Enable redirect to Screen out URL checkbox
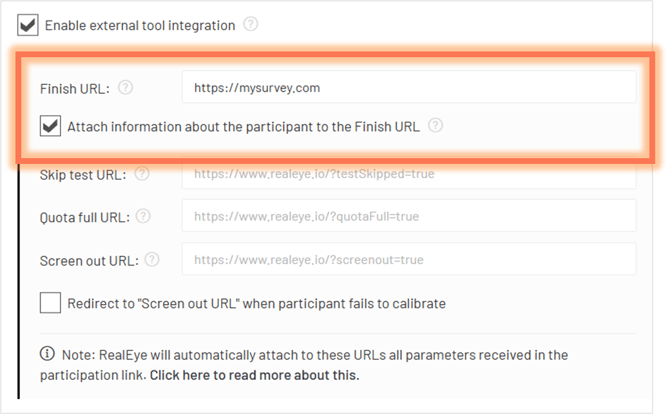670x414 pixels. (x=50, y=303)
